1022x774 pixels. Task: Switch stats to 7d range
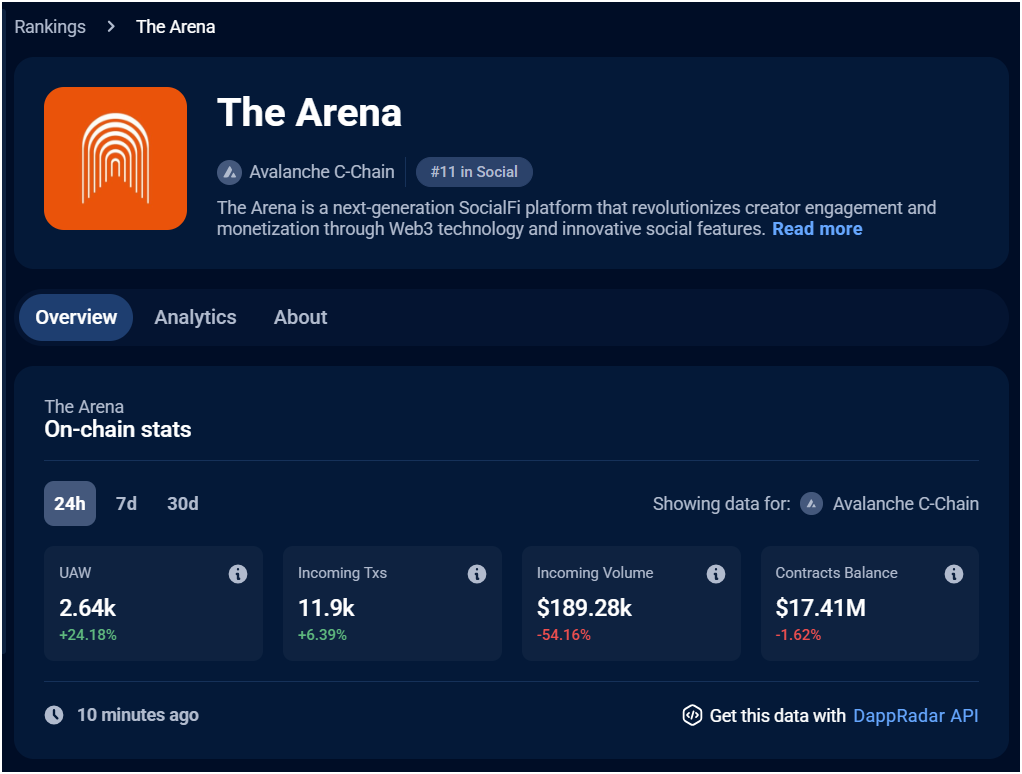(x=126, y=504)
